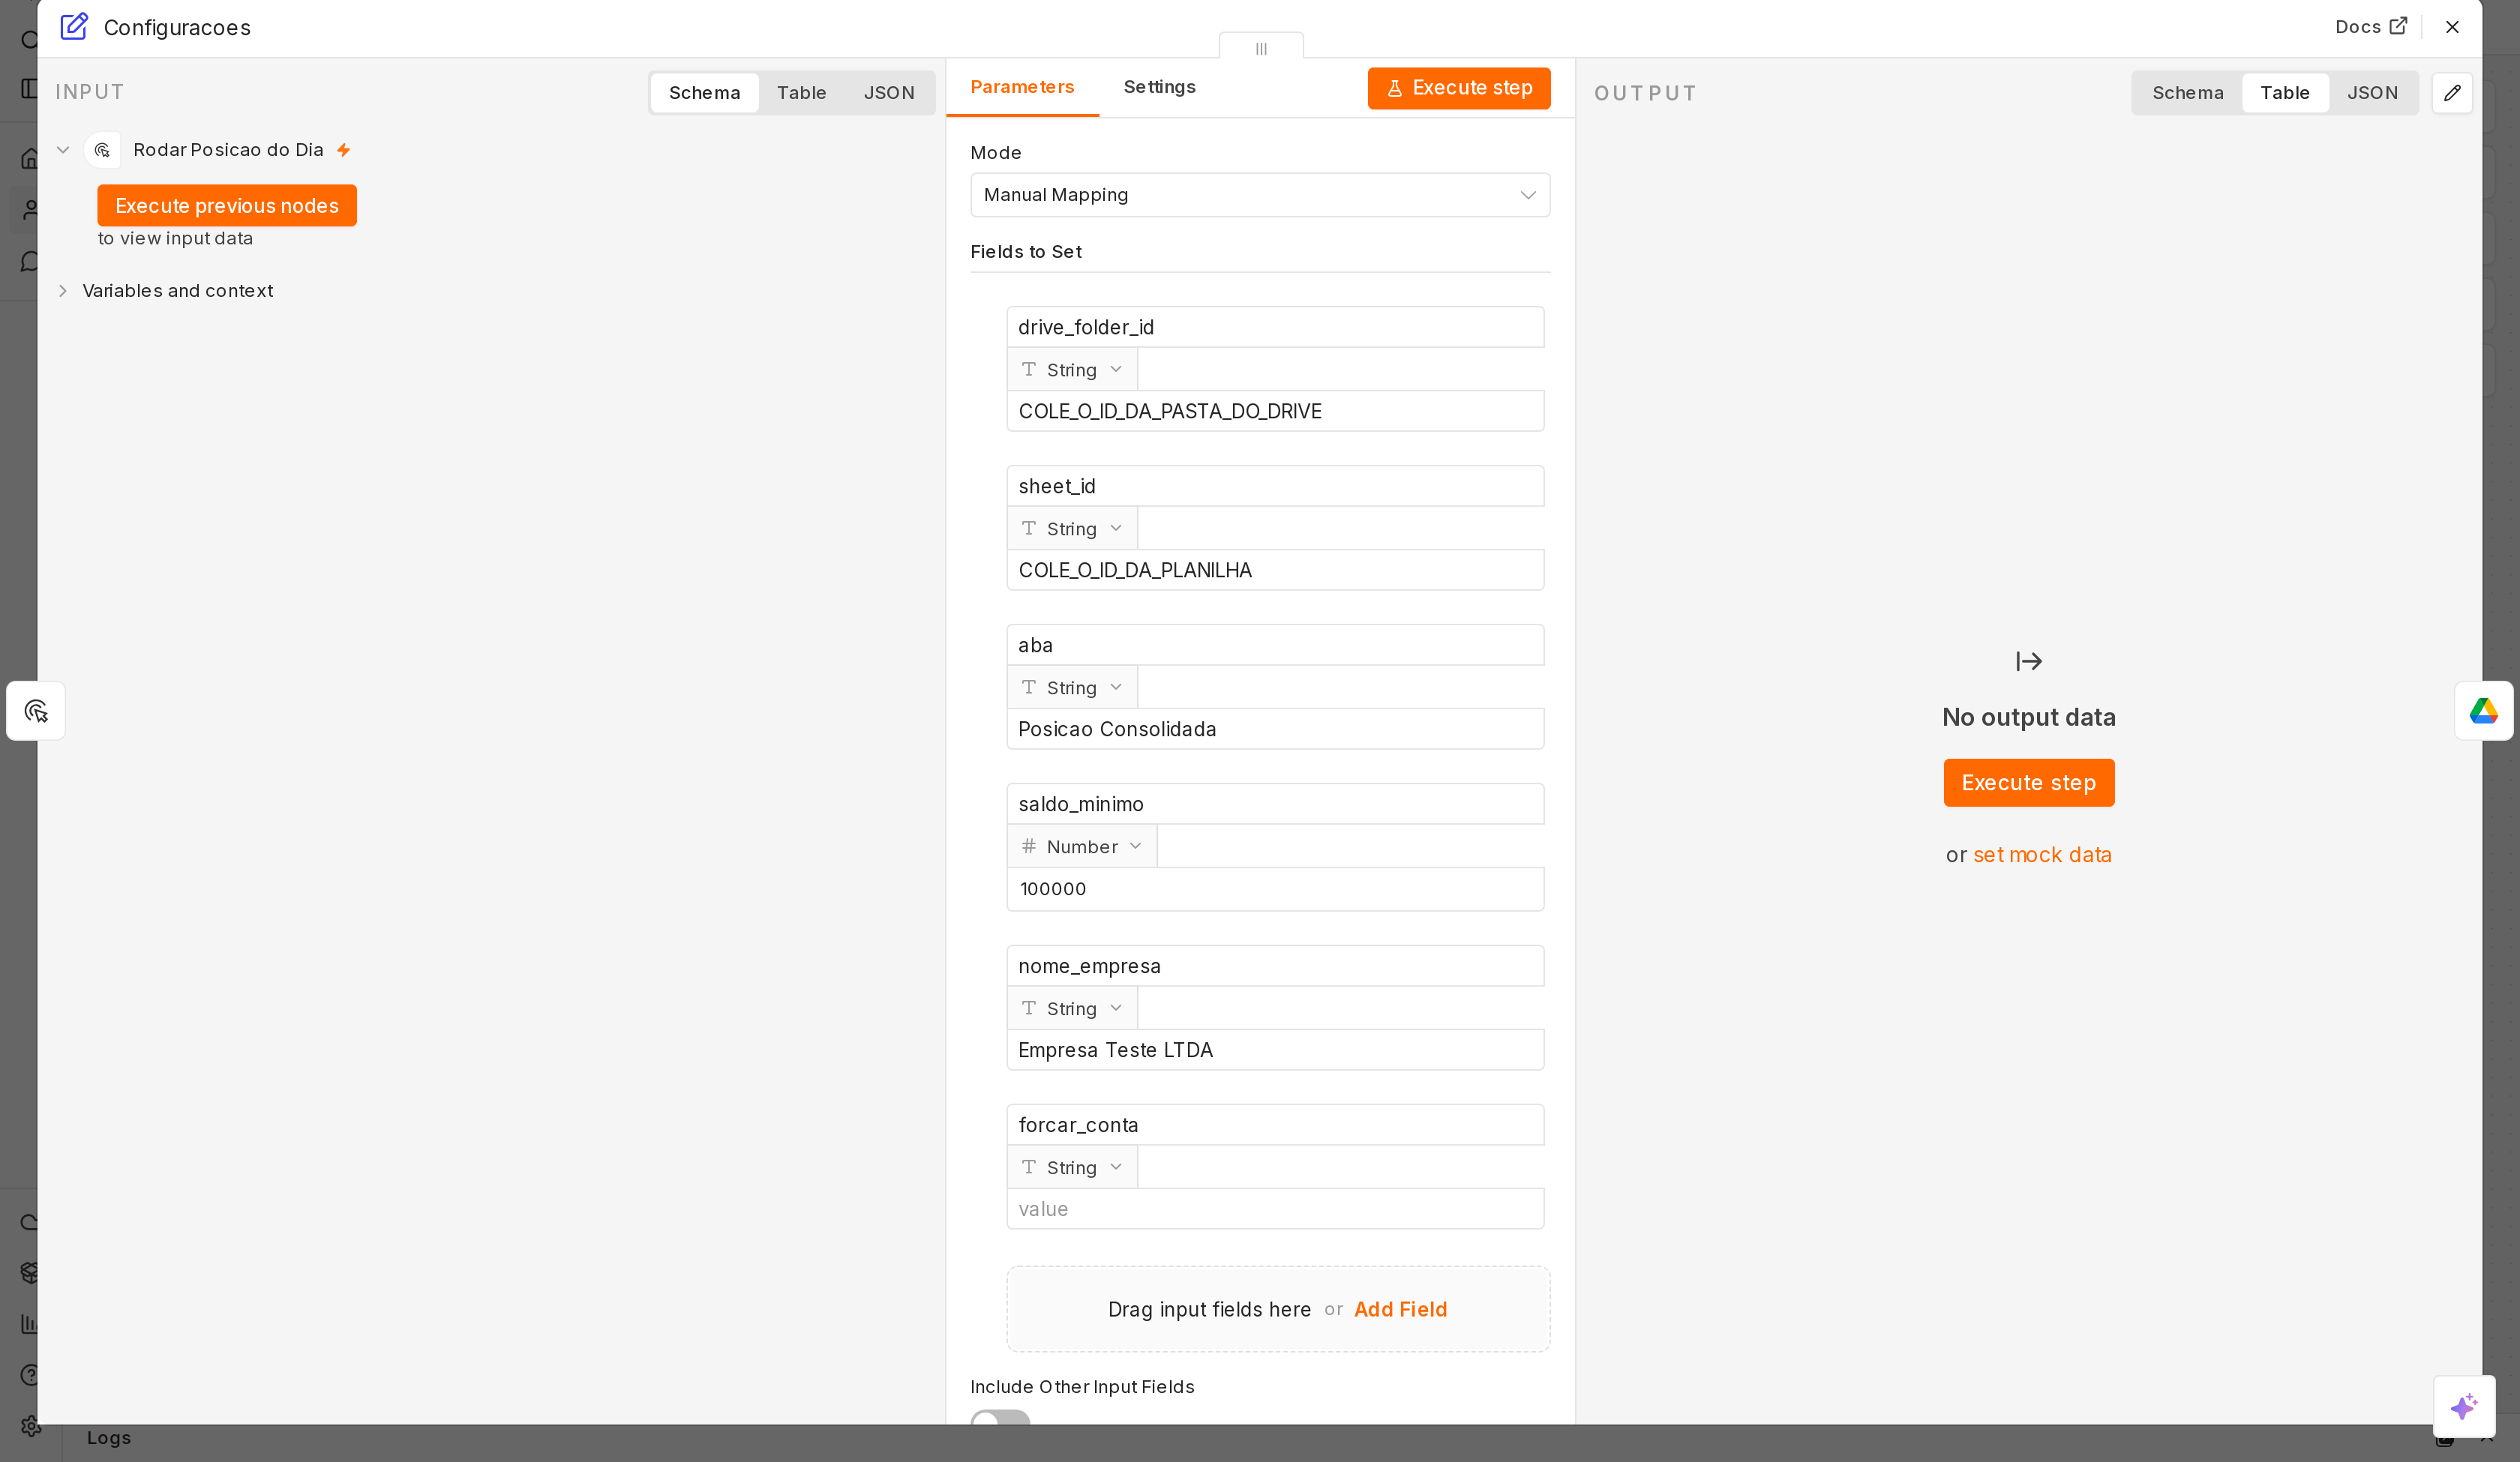Select the Parameters tab
The height and width of the screenshot is (1462, 2520).
(x=1022, y=87)
